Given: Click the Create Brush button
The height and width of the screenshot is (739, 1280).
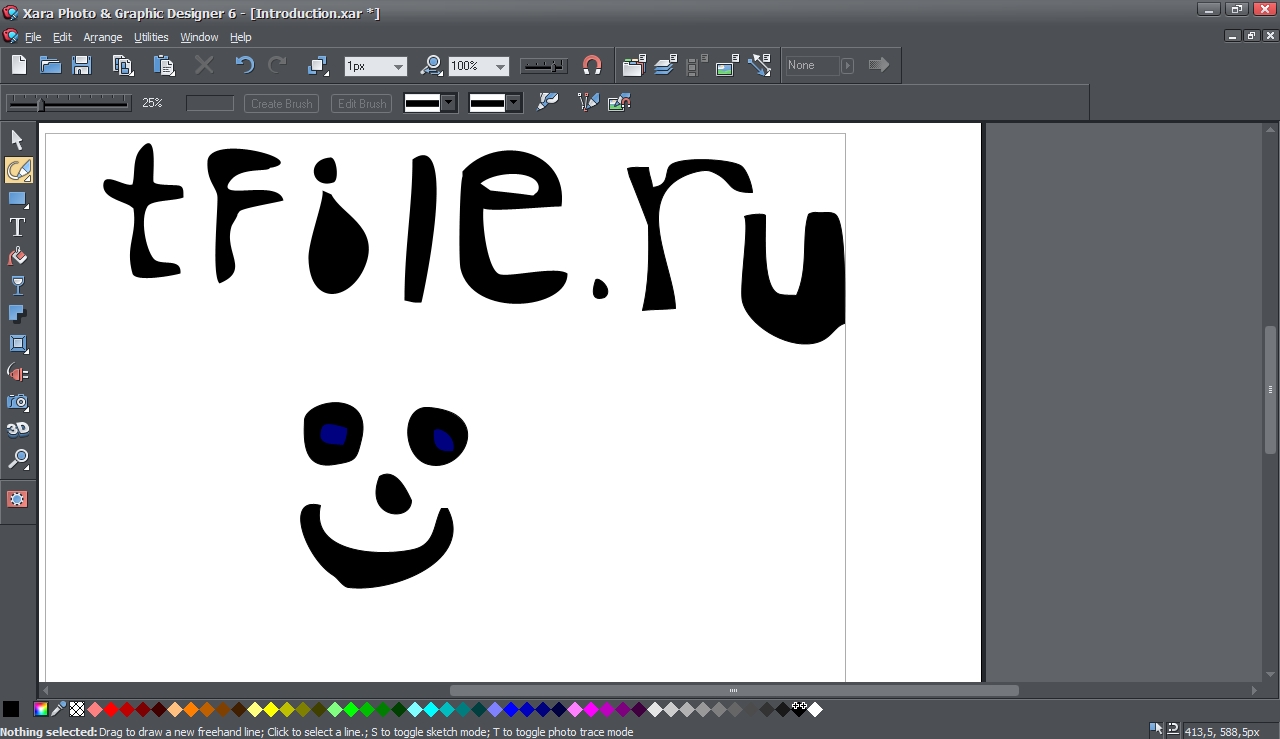Looking at the screenshot, I should click(x=281, y=103).
